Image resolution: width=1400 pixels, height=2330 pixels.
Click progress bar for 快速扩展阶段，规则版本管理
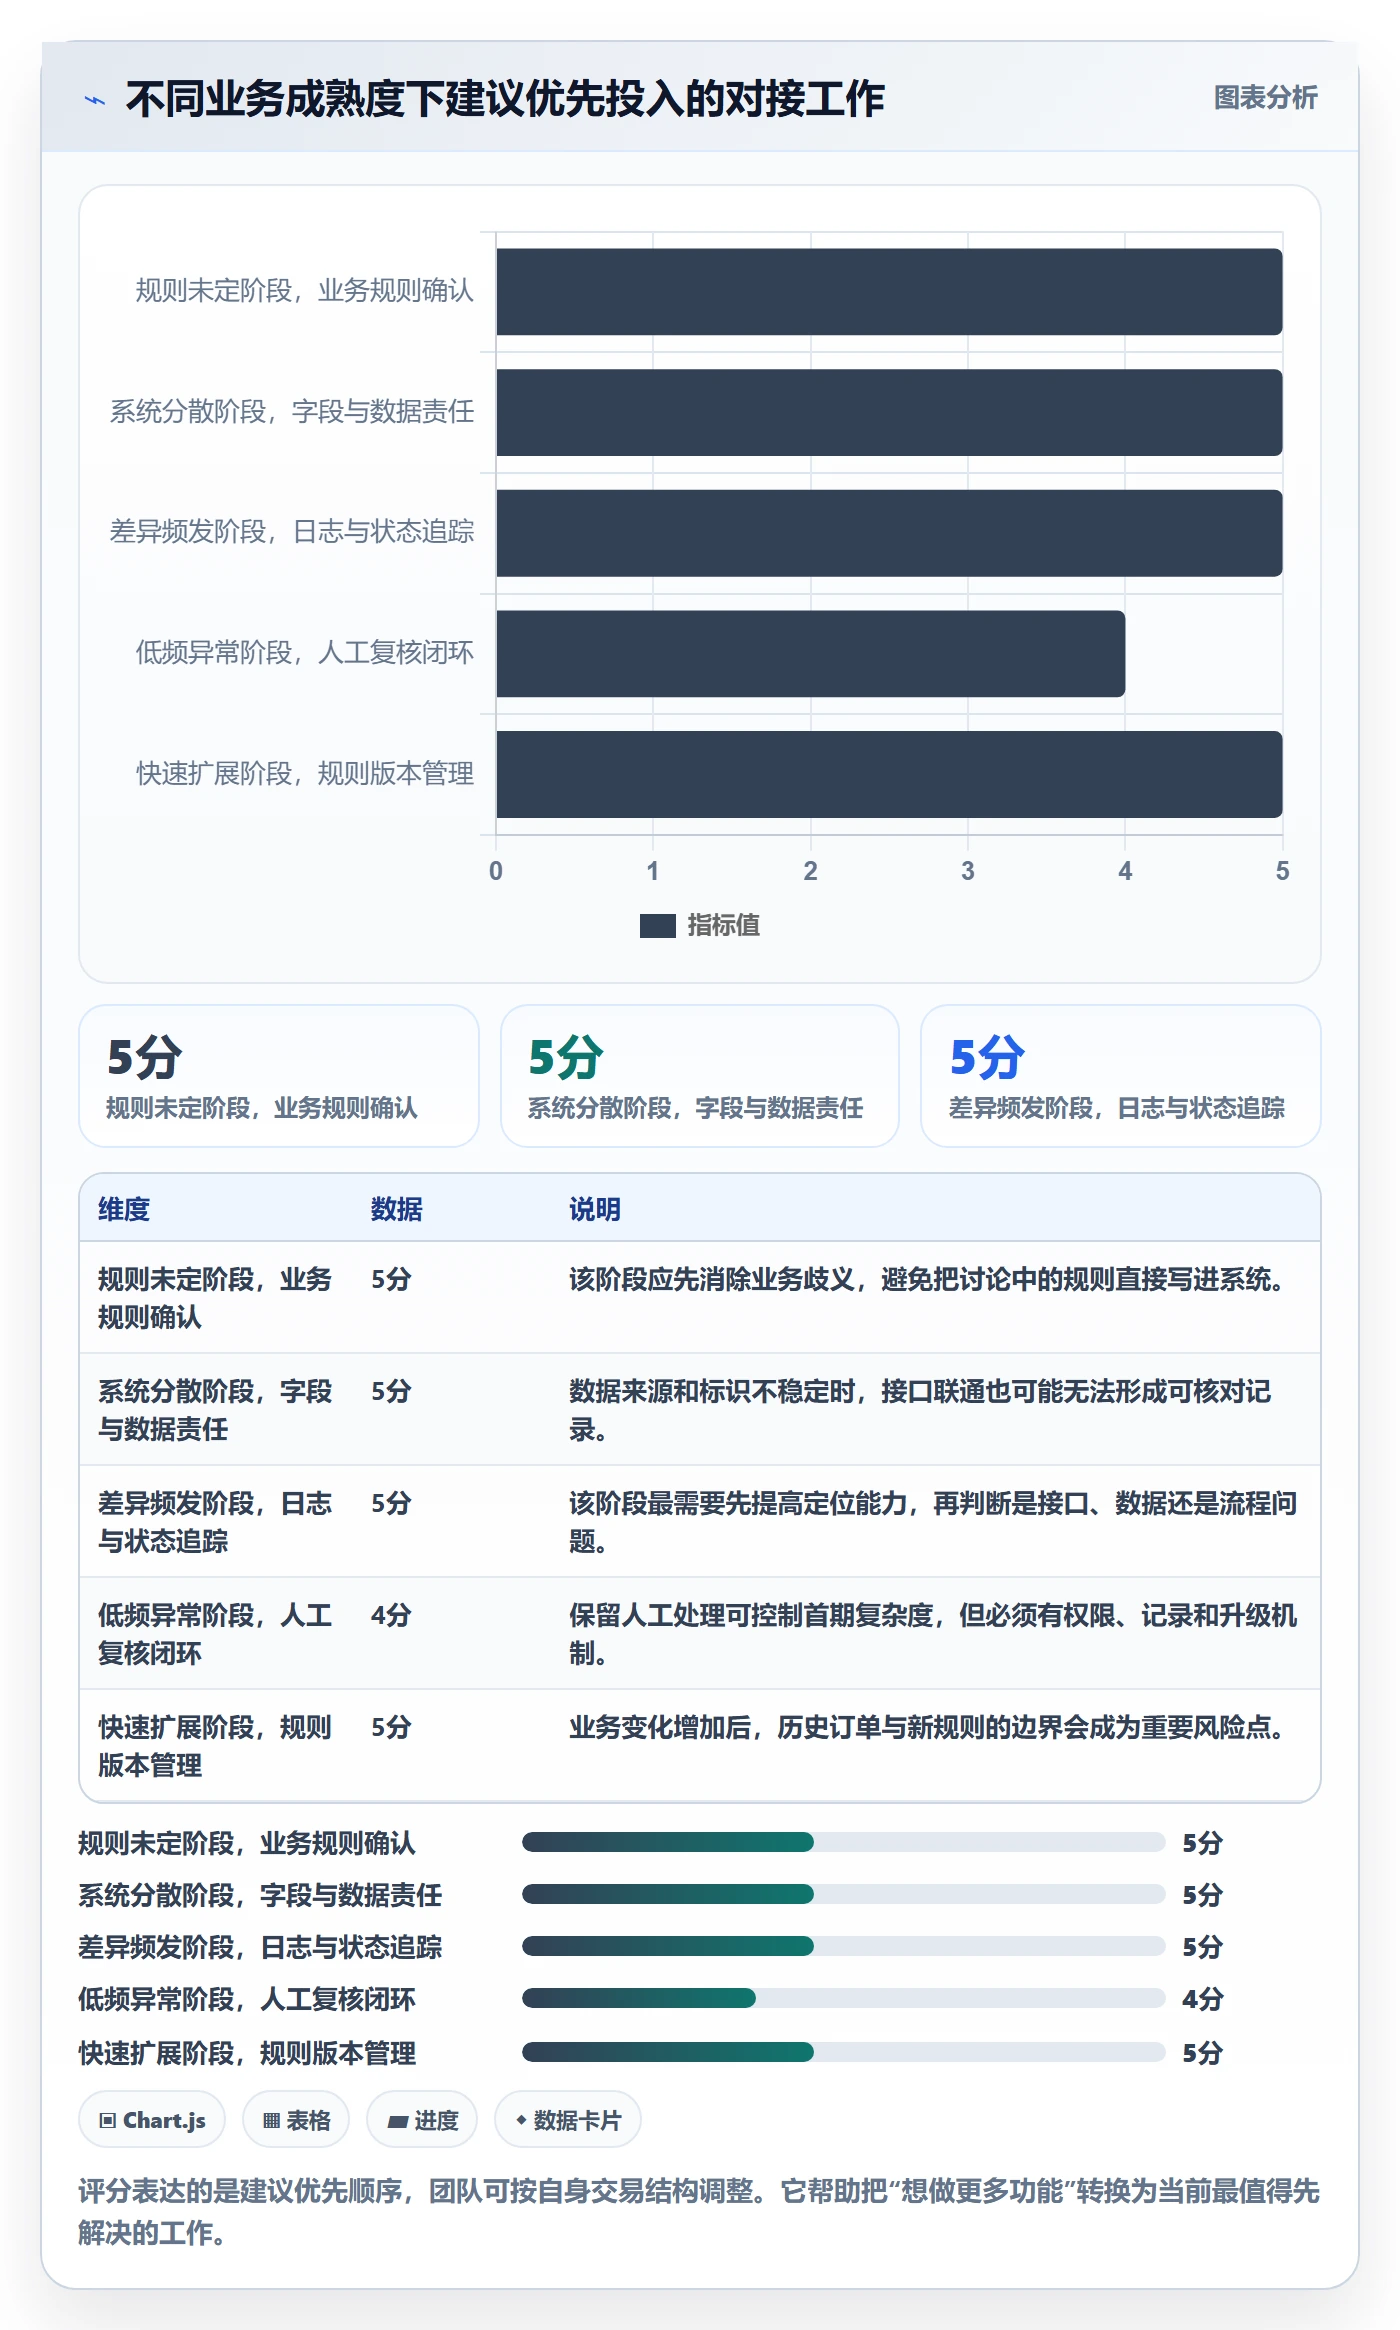point(844,2052)
